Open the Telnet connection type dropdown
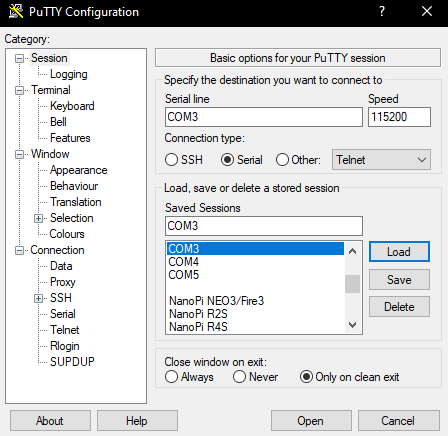 (381, 160)
